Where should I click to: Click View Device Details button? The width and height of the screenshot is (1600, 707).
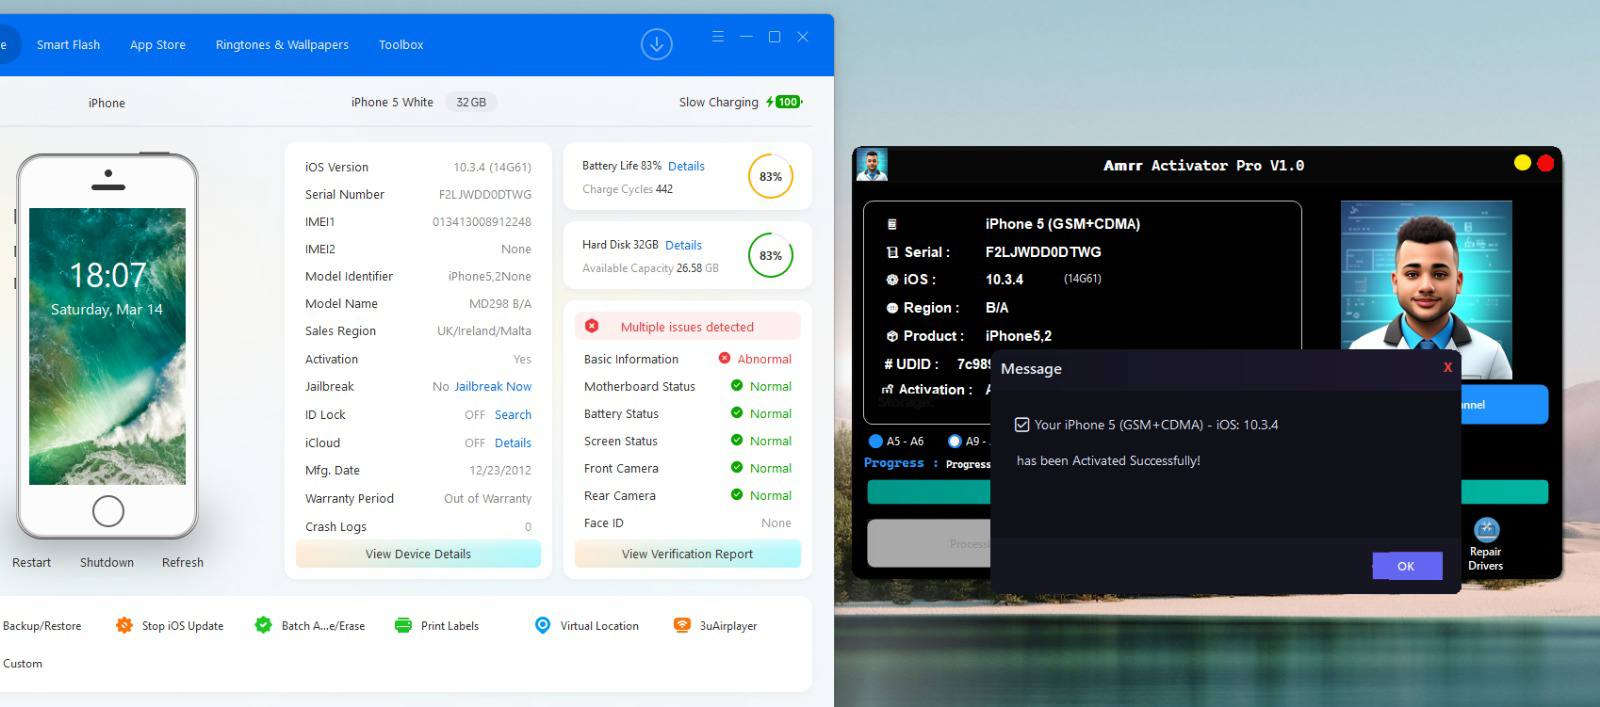[x=418, y=554]
